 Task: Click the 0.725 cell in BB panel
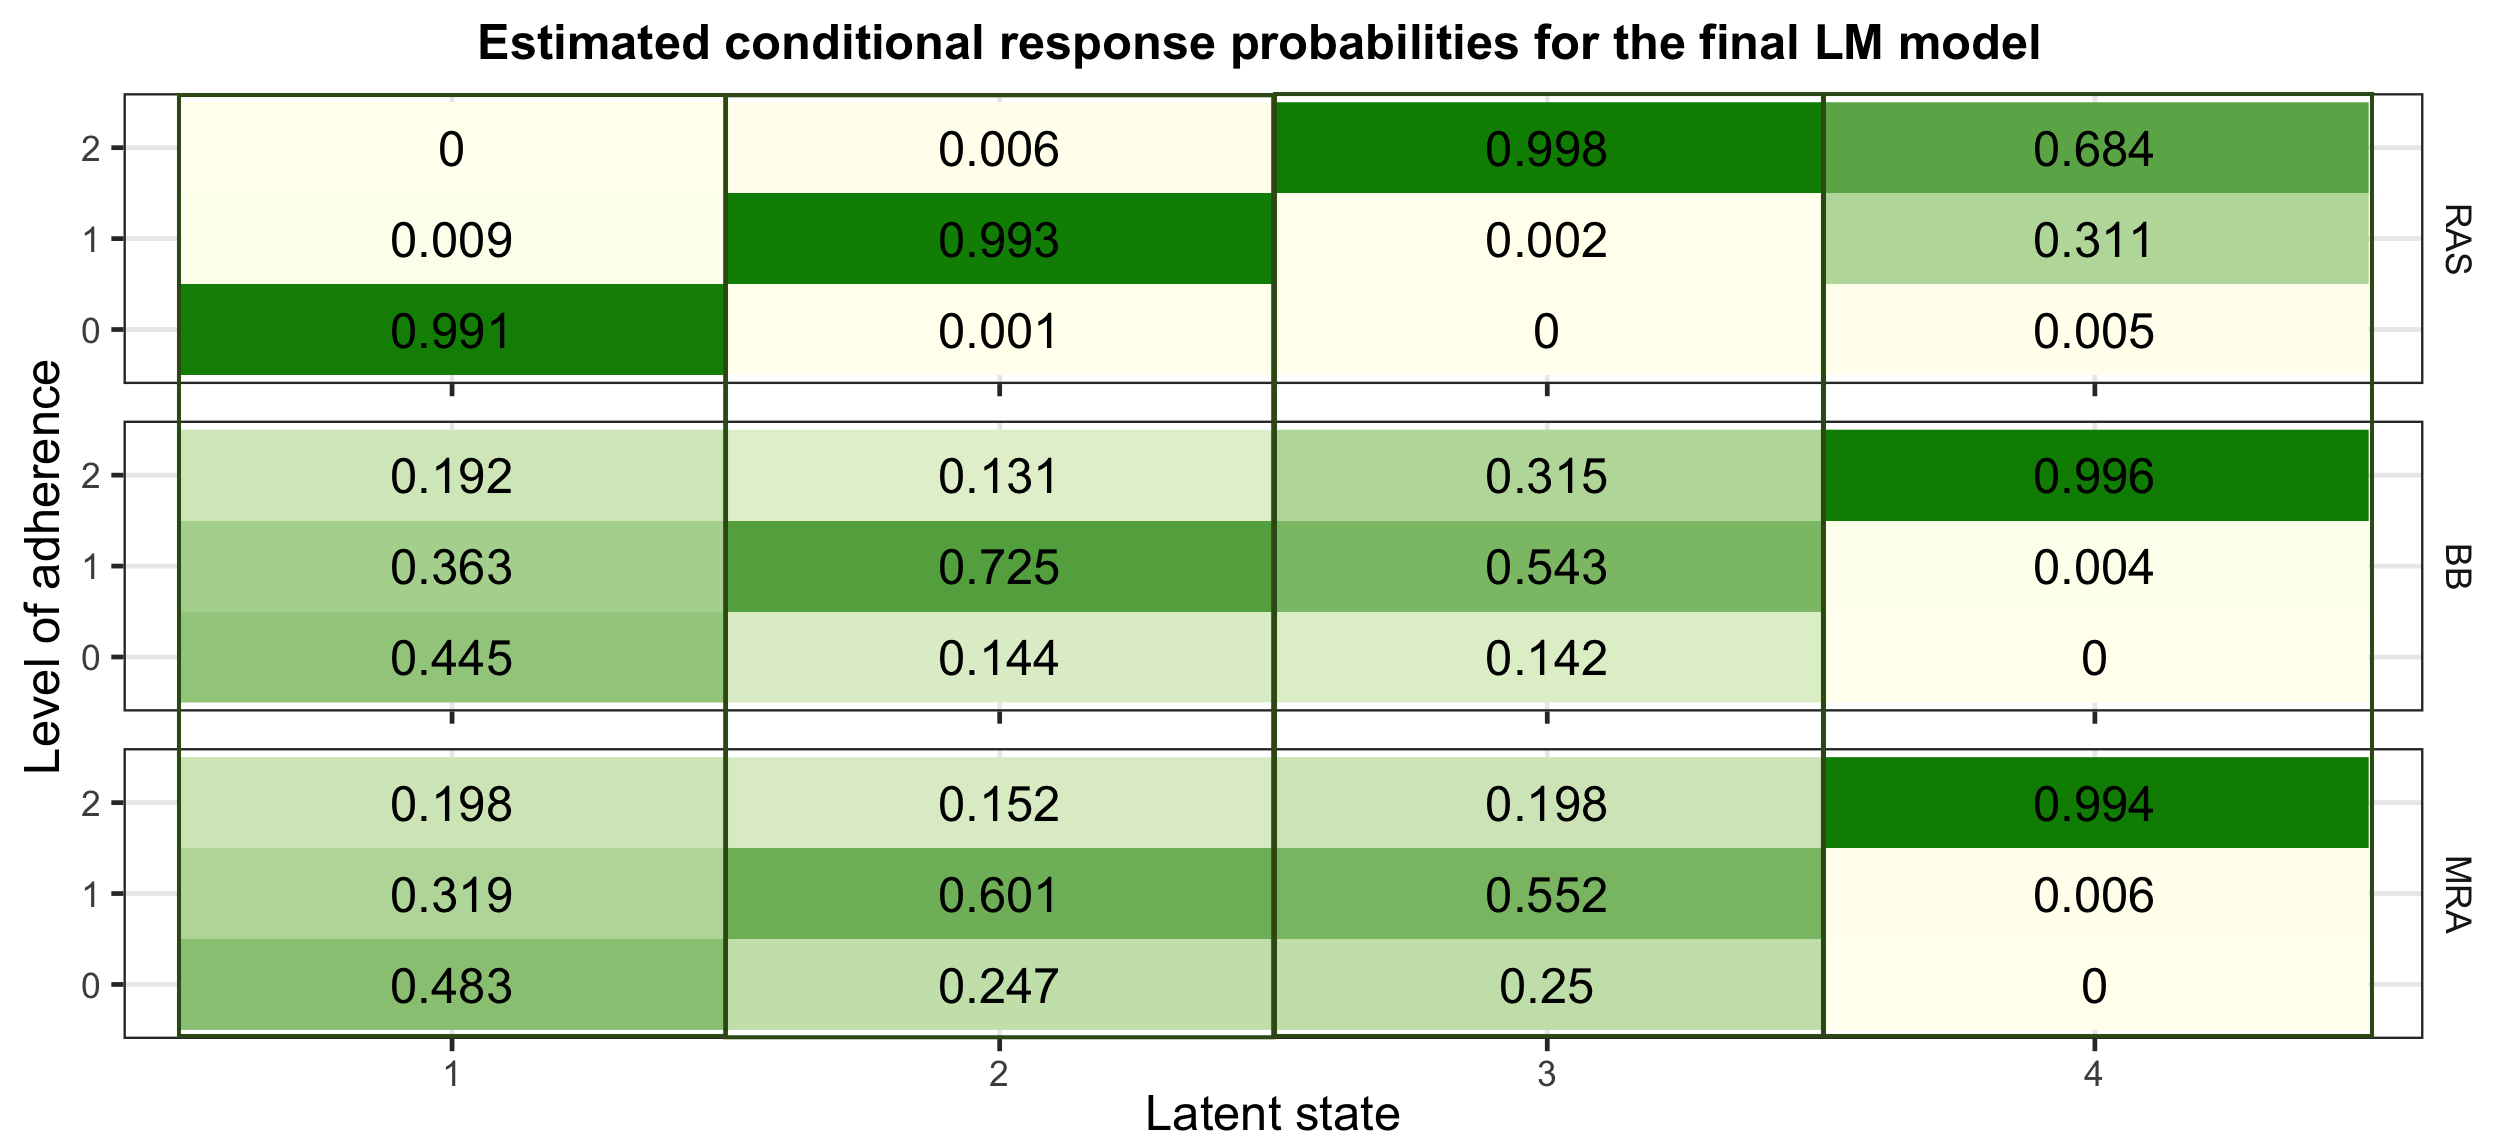998,567
